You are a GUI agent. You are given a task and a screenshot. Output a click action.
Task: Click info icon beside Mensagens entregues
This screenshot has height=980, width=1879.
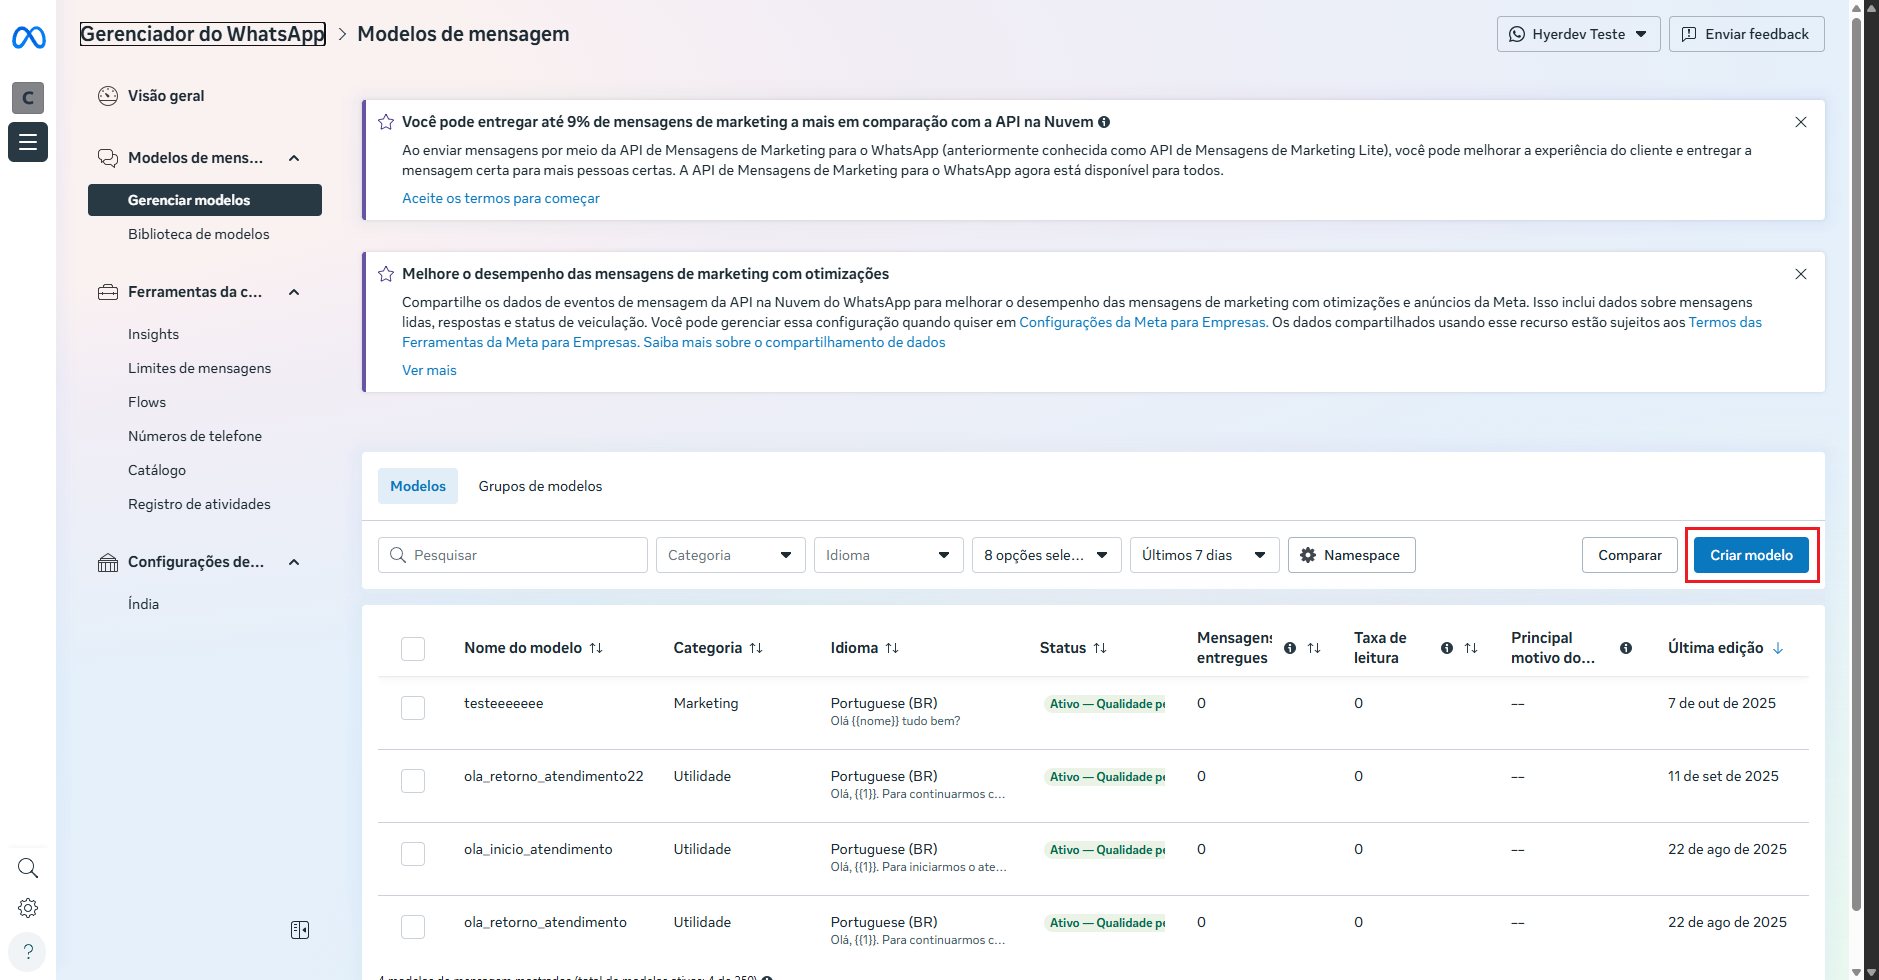point(1290,648)
